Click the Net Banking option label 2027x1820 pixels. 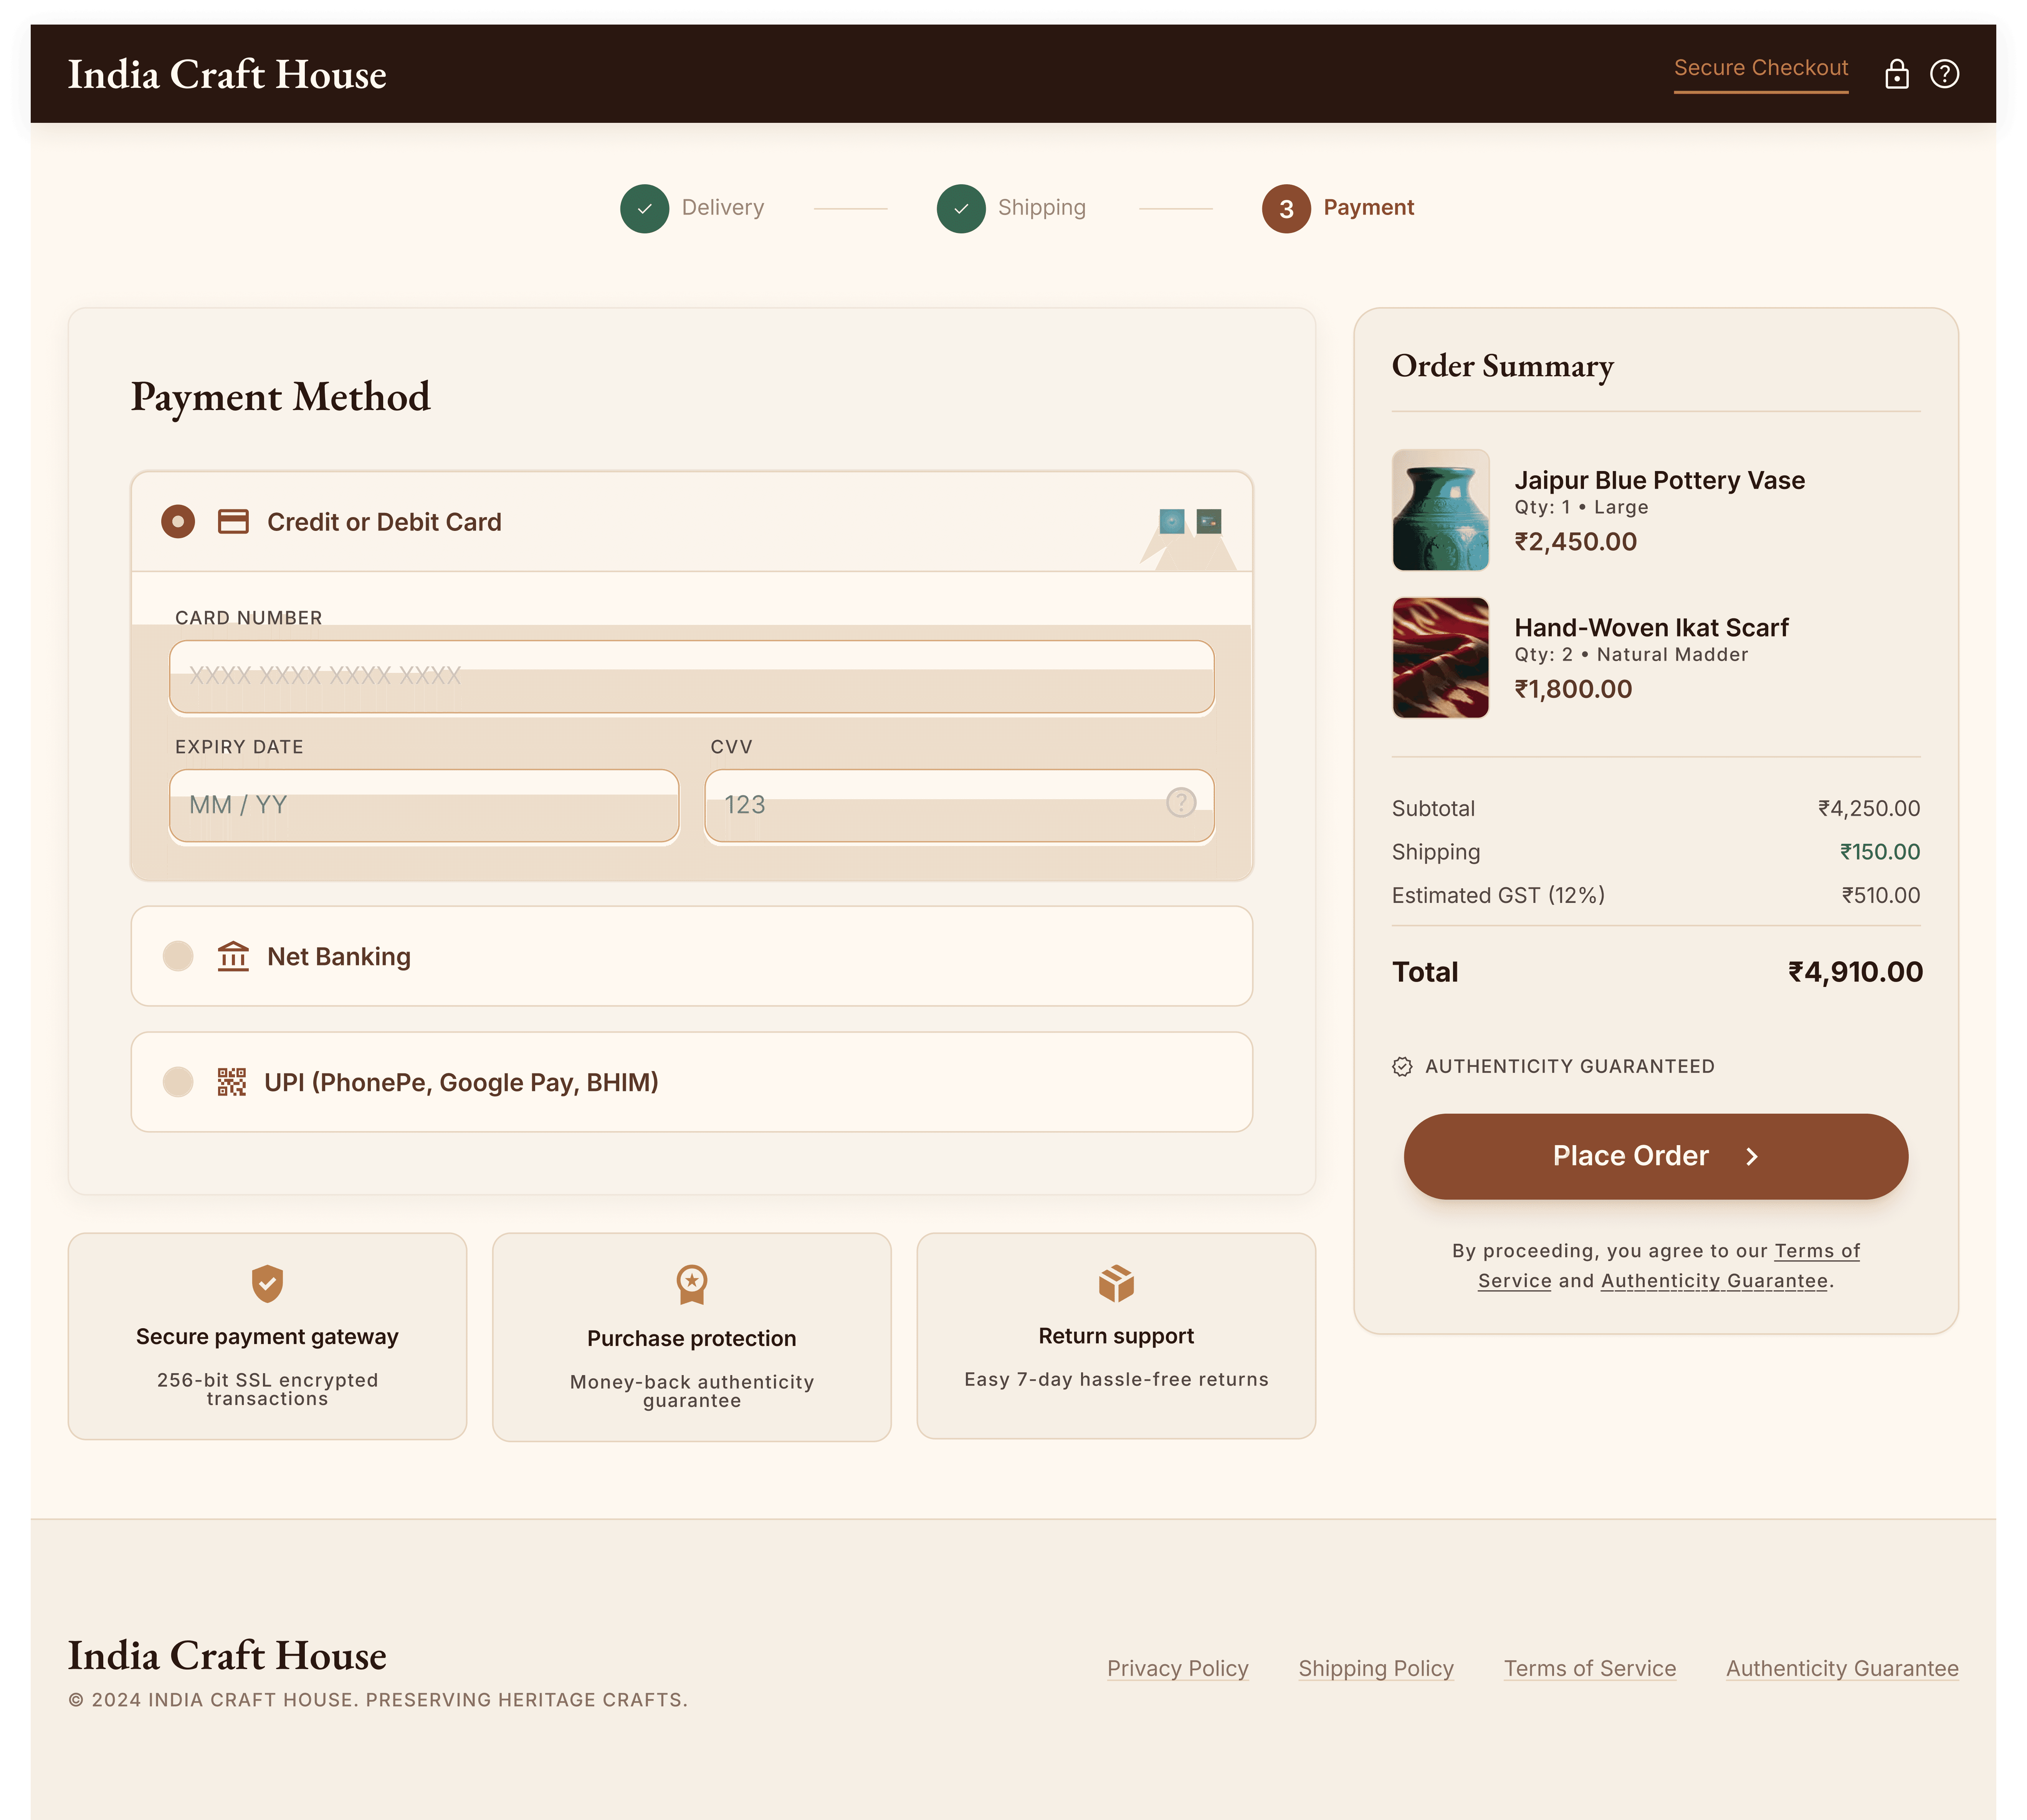339,957
